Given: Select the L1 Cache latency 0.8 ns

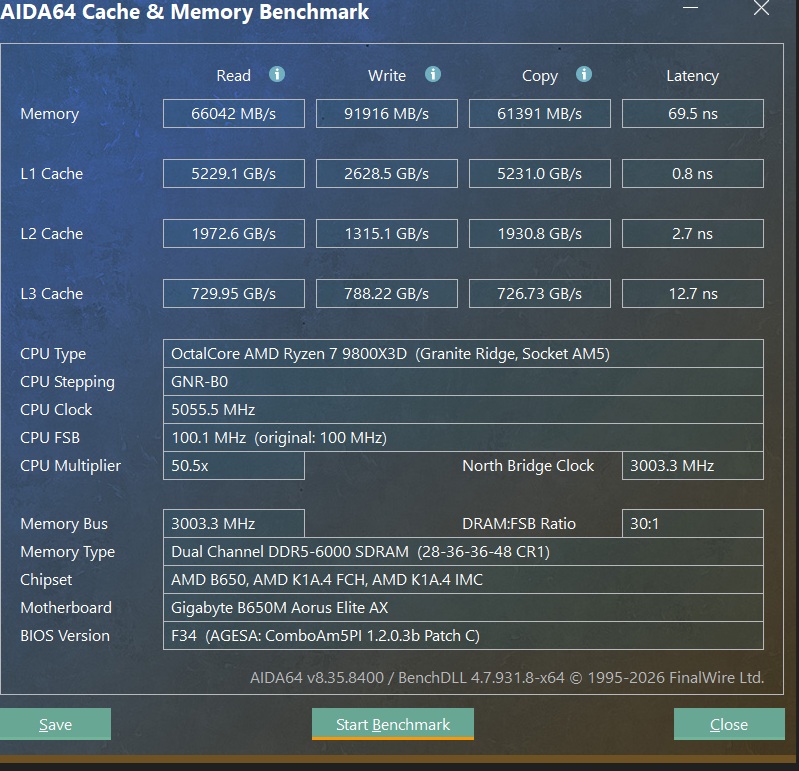Looking at the screenshot, I should pyautogui.click(x=693, y=174).
